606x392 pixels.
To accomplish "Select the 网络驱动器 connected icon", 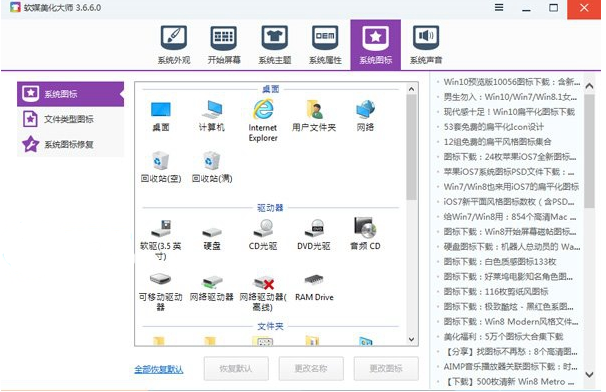I will click(x=212, y=288).
